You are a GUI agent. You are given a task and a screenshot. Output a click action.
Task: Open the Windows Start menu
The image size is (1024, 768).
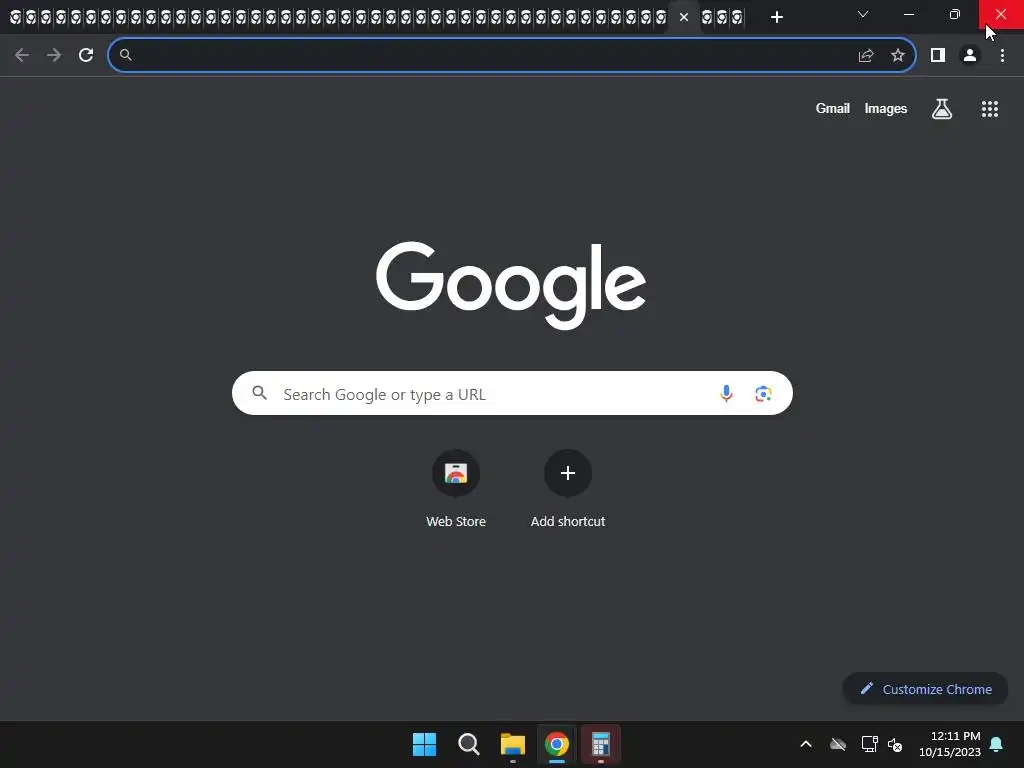[424, 744]
